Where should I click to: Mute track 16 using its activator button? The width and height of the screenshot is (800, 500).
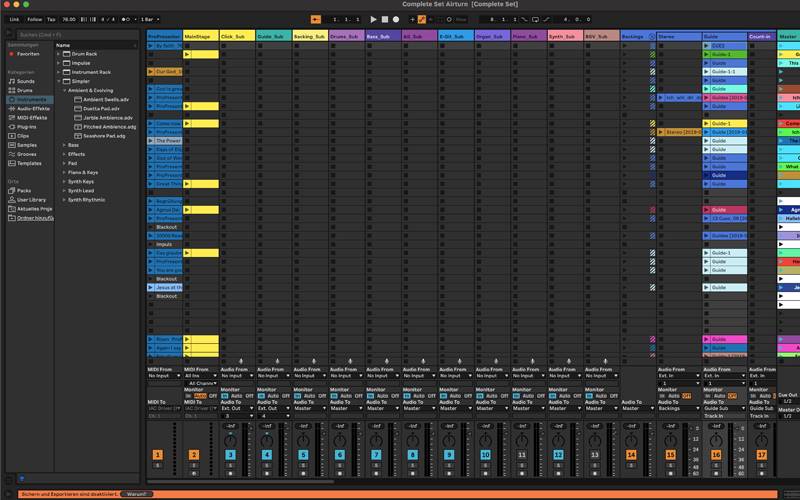coord(716,455)
